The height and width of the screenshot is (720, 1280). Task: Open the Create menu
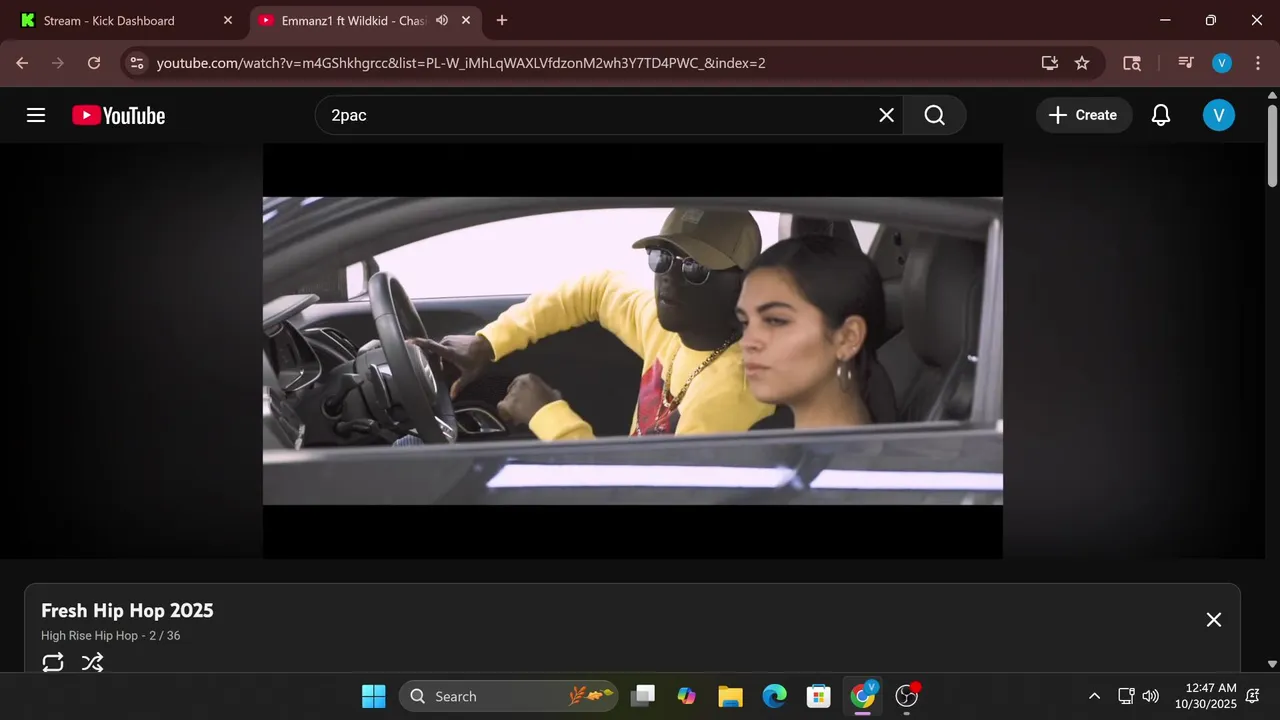pos(1083,115)
